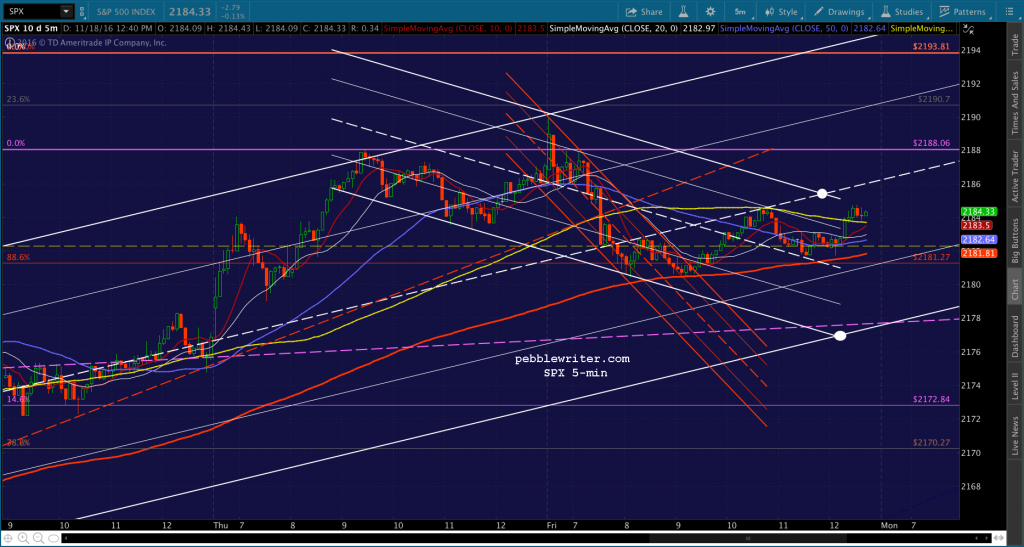Click the orange 2181.81 price axis bubble

point(978,253)
